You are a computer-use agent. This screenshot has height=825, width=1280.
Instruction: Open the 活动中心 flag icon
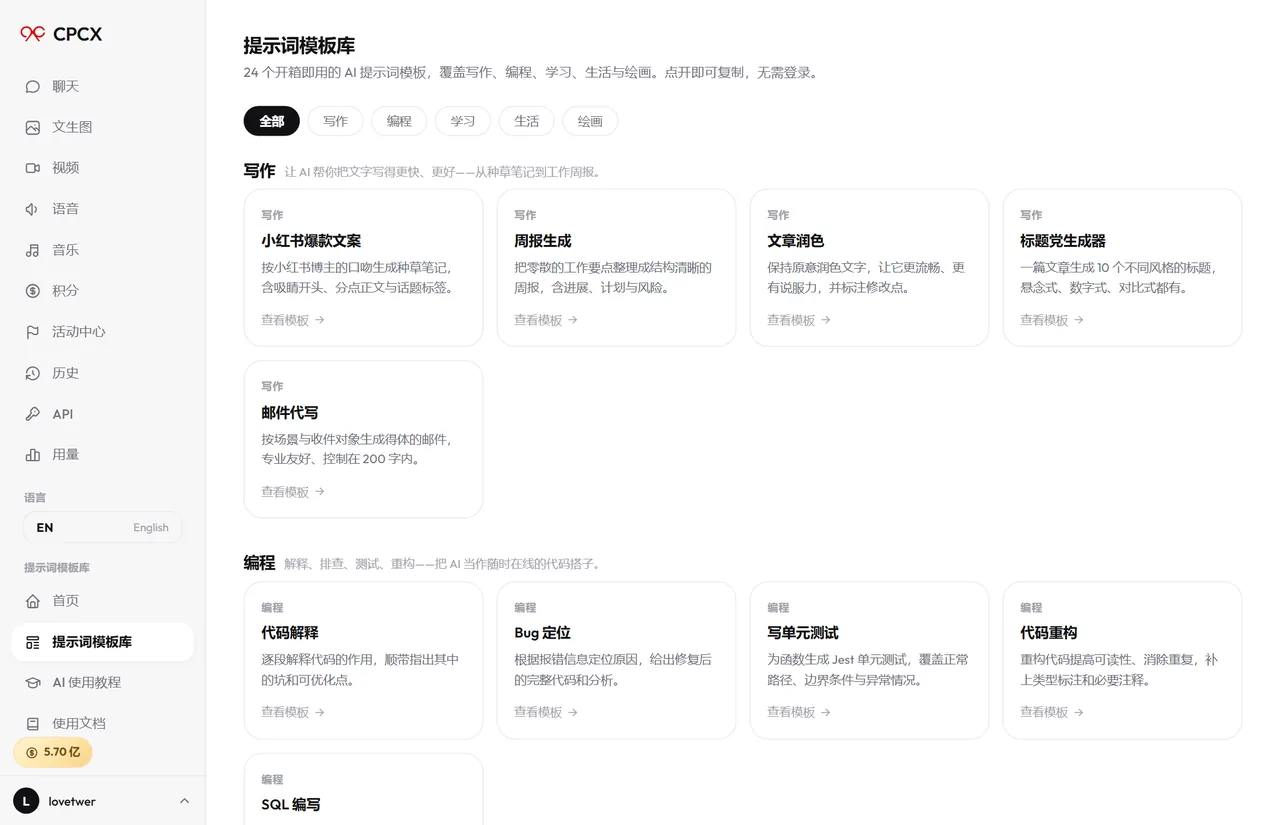[x=33, y=332]
